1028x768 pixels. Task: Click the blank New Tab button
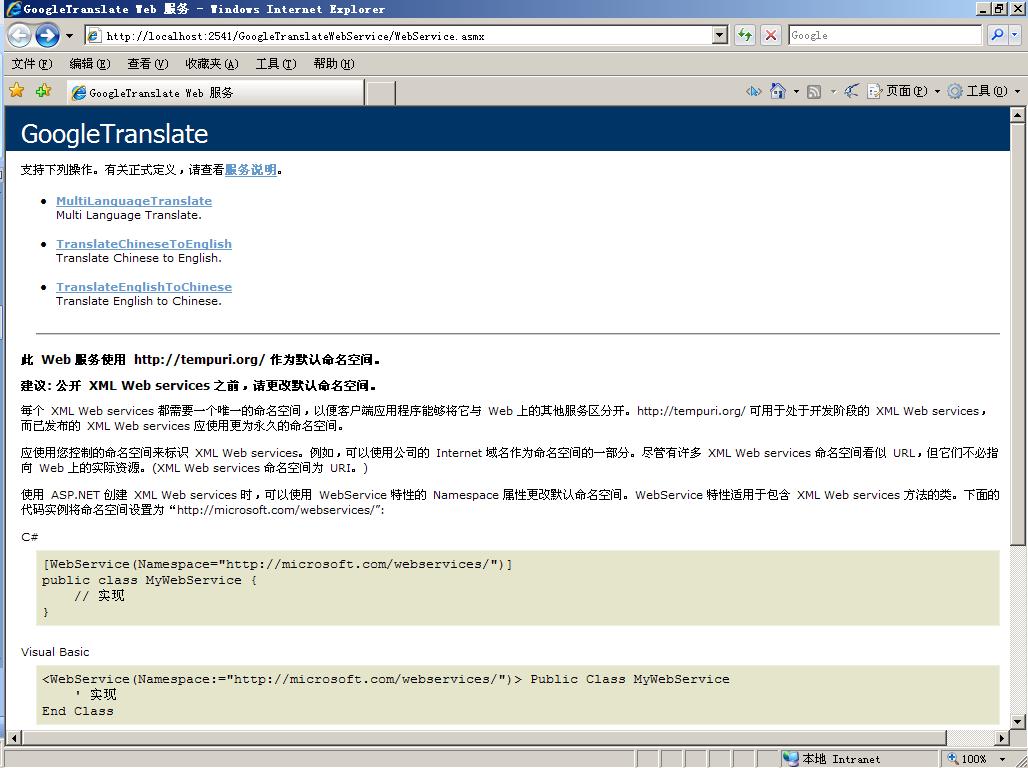coord(380,93)
